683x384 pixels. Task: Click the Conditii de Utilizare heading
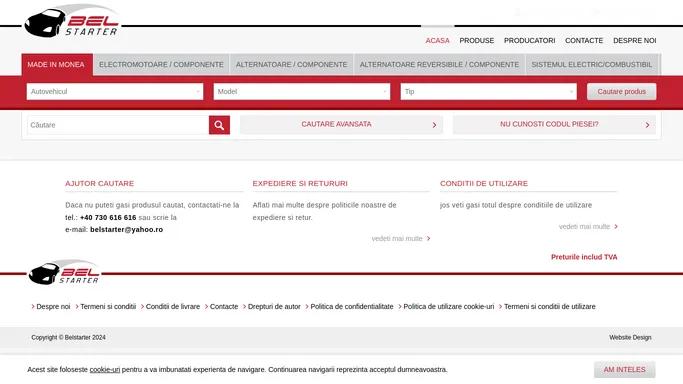click(484, 183)
